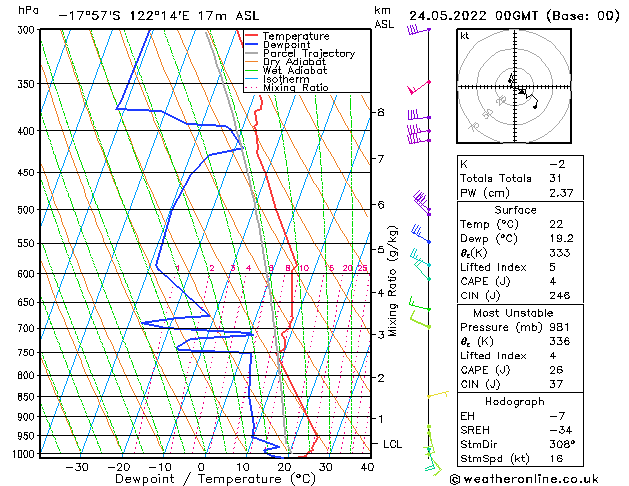
Task: Click the -30 temperature axis label
Action: (77, 467)
